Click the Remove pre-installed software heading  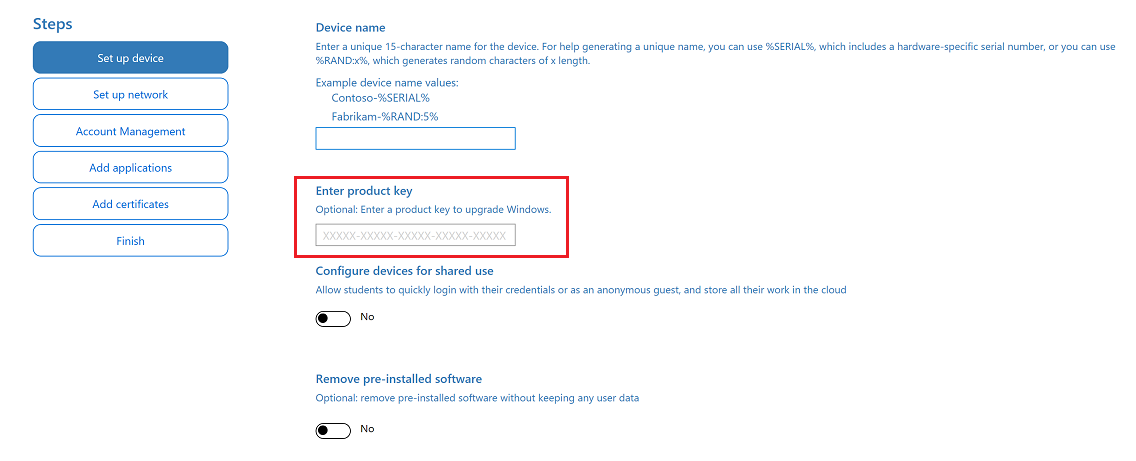tap(398, 380)
